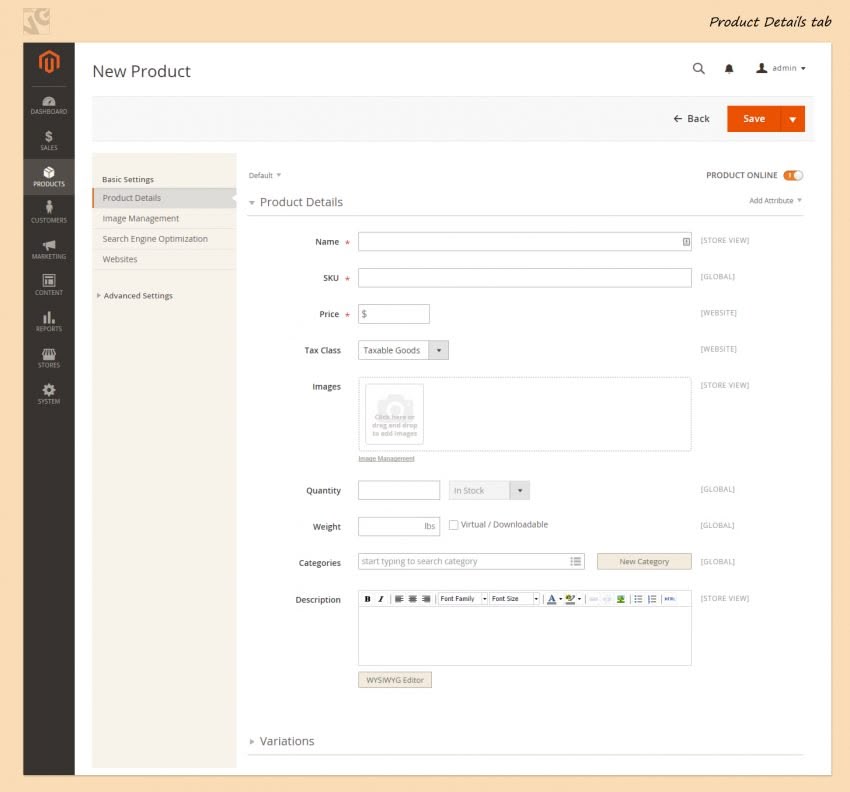Open notifications bell
Image resolution: width=850 pixels, height=792 pixels.
point(729,68)
